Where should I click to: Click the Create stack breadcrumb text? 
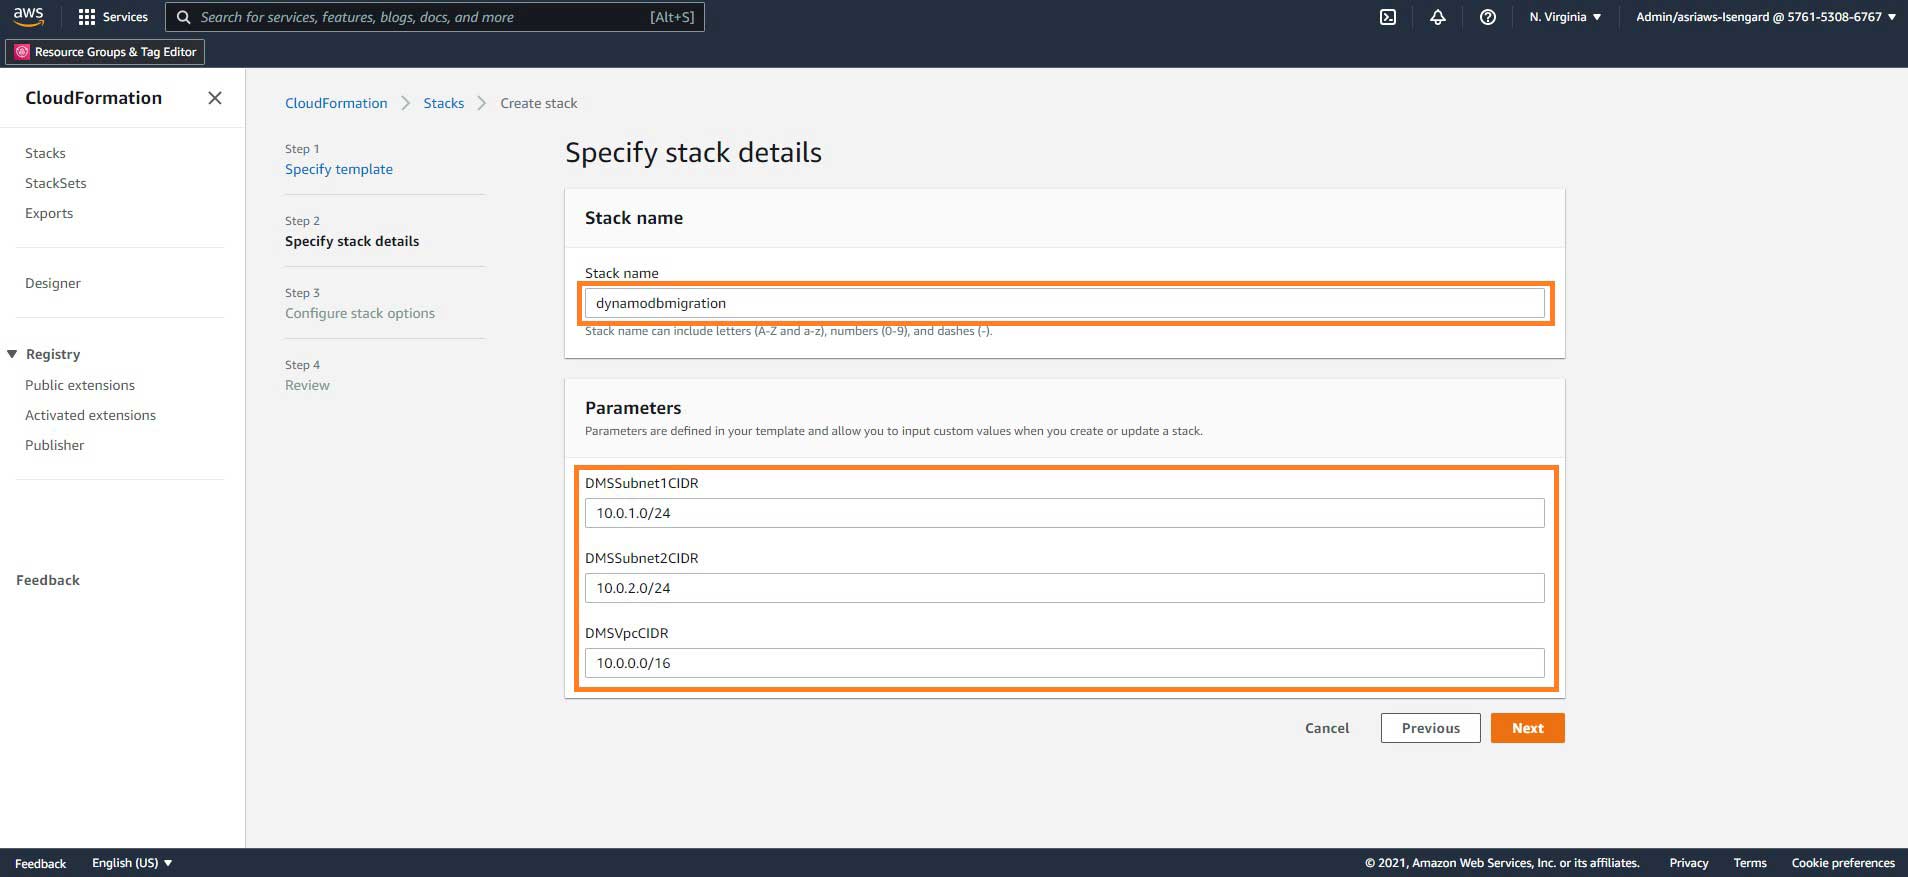[x=539, y=103]
